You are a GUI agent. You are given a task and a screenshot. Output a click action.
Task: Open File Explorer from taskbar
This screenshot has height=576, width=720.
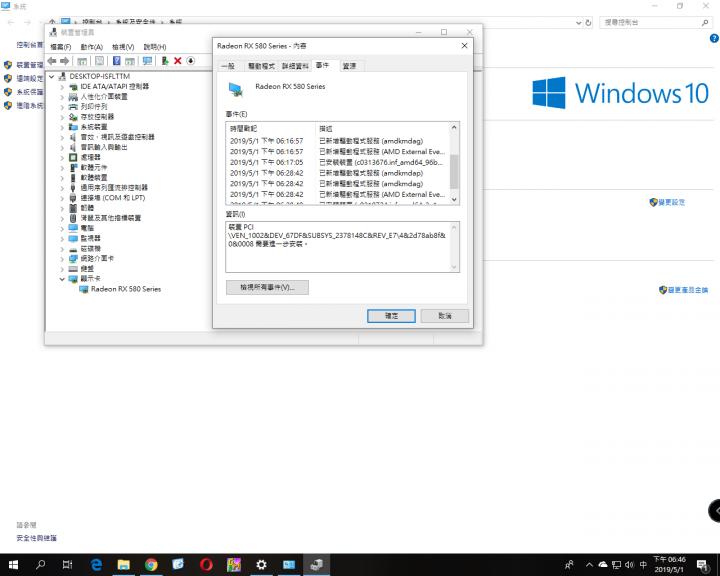(124, 565)
